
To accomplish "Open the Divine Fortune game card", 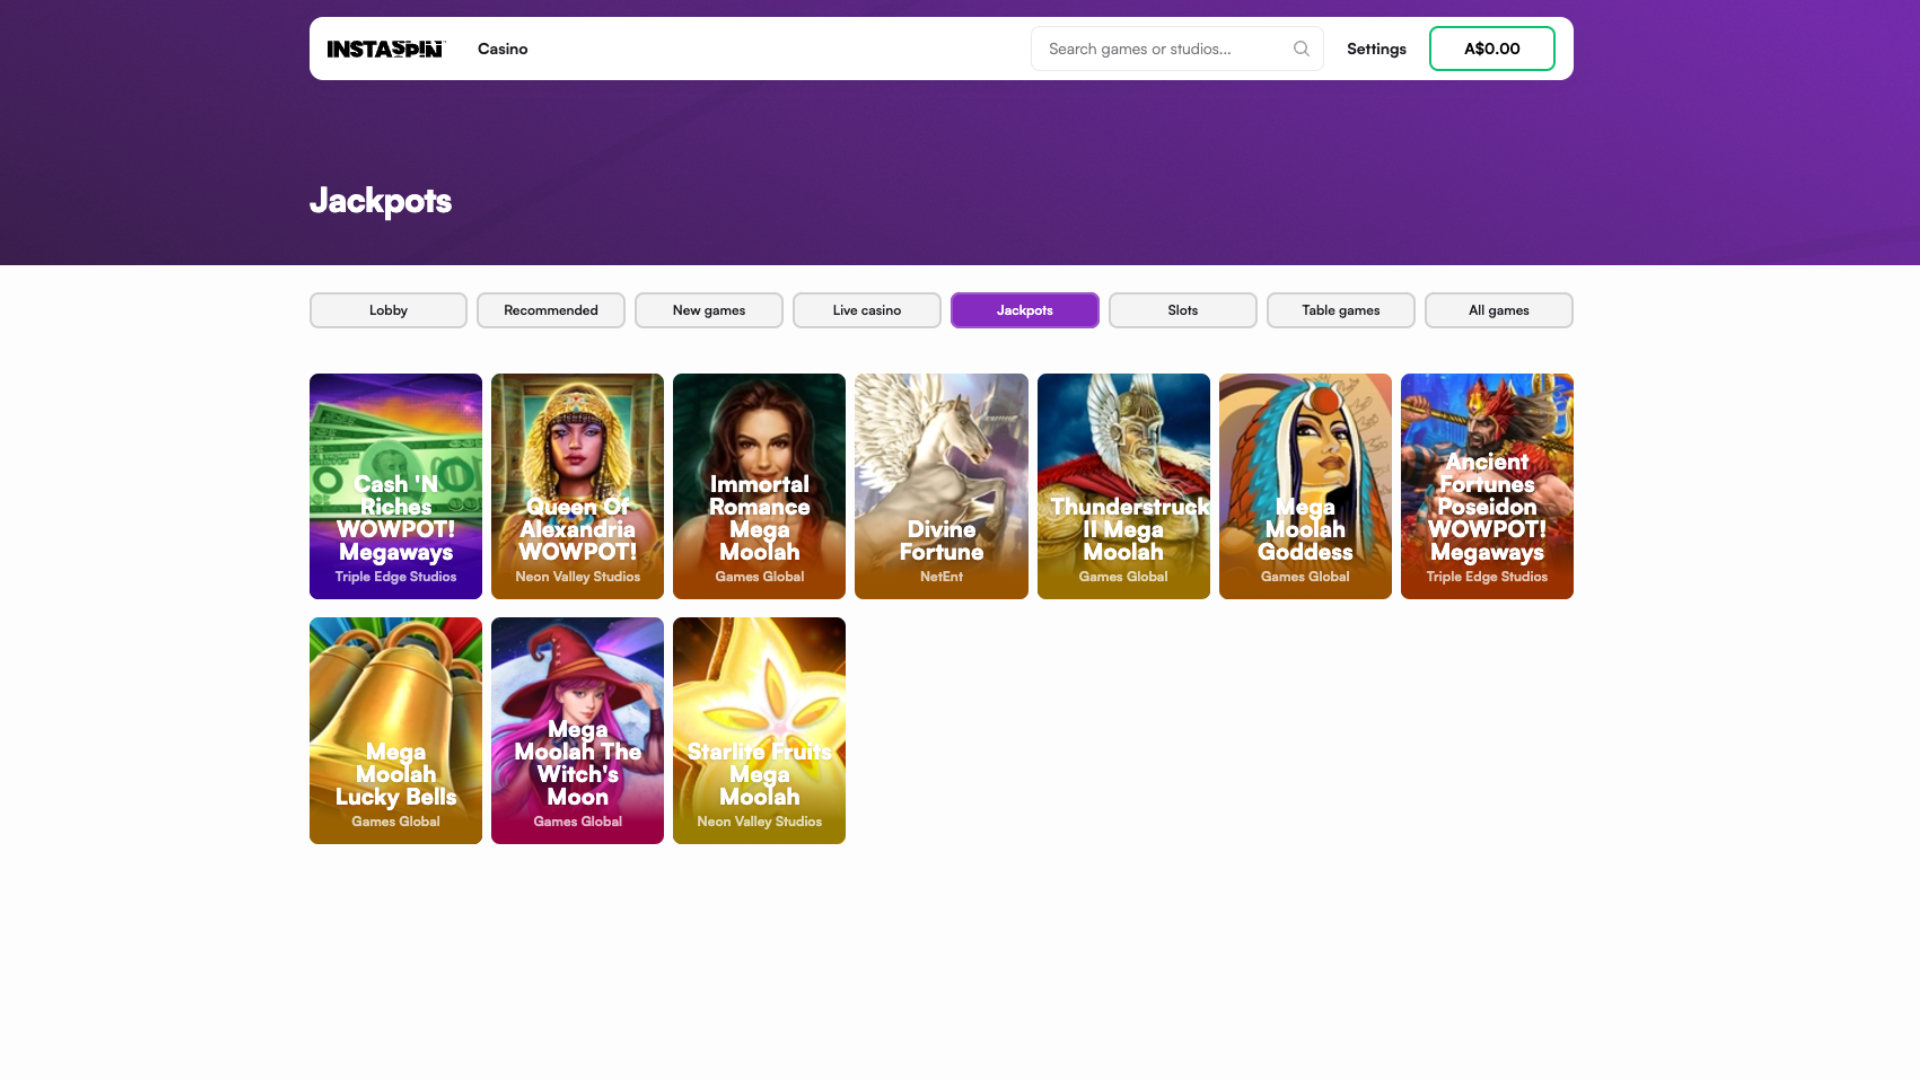I will [x=941, y=486].
